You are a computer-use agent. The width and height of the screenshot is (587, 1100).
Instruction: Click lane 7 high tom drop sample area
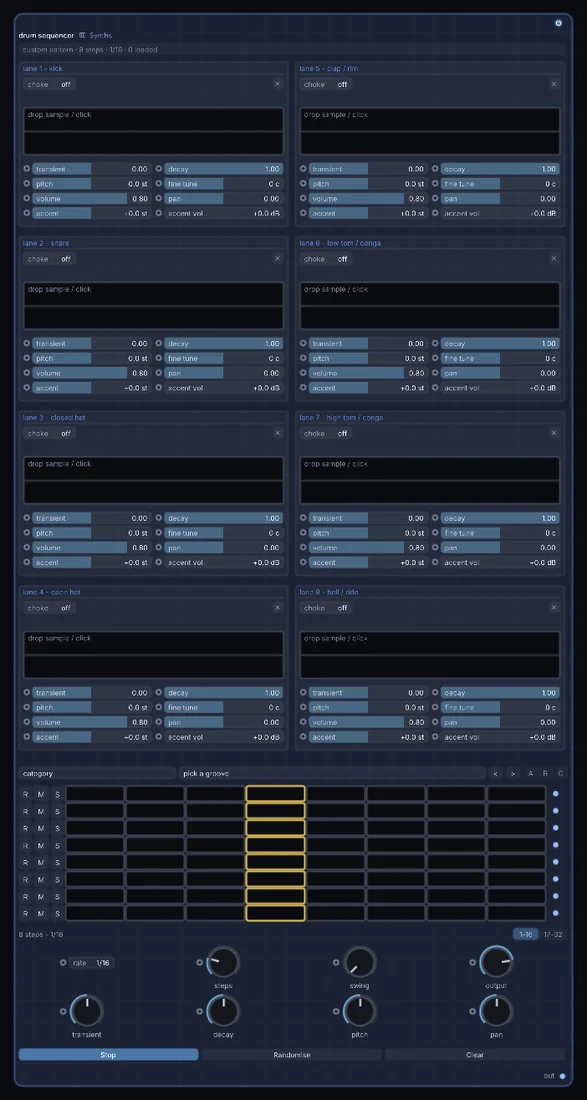[x=430, y=481]
